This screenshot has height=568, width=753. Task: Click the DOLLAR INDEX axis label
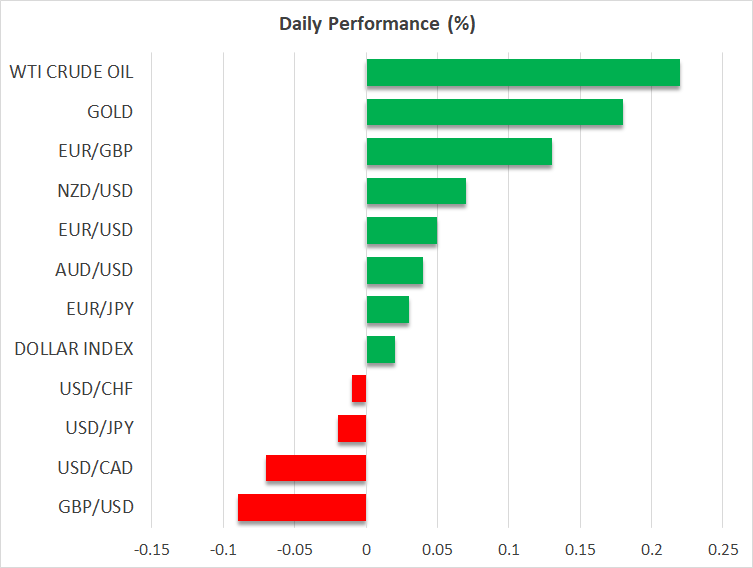tap(74, 349)
